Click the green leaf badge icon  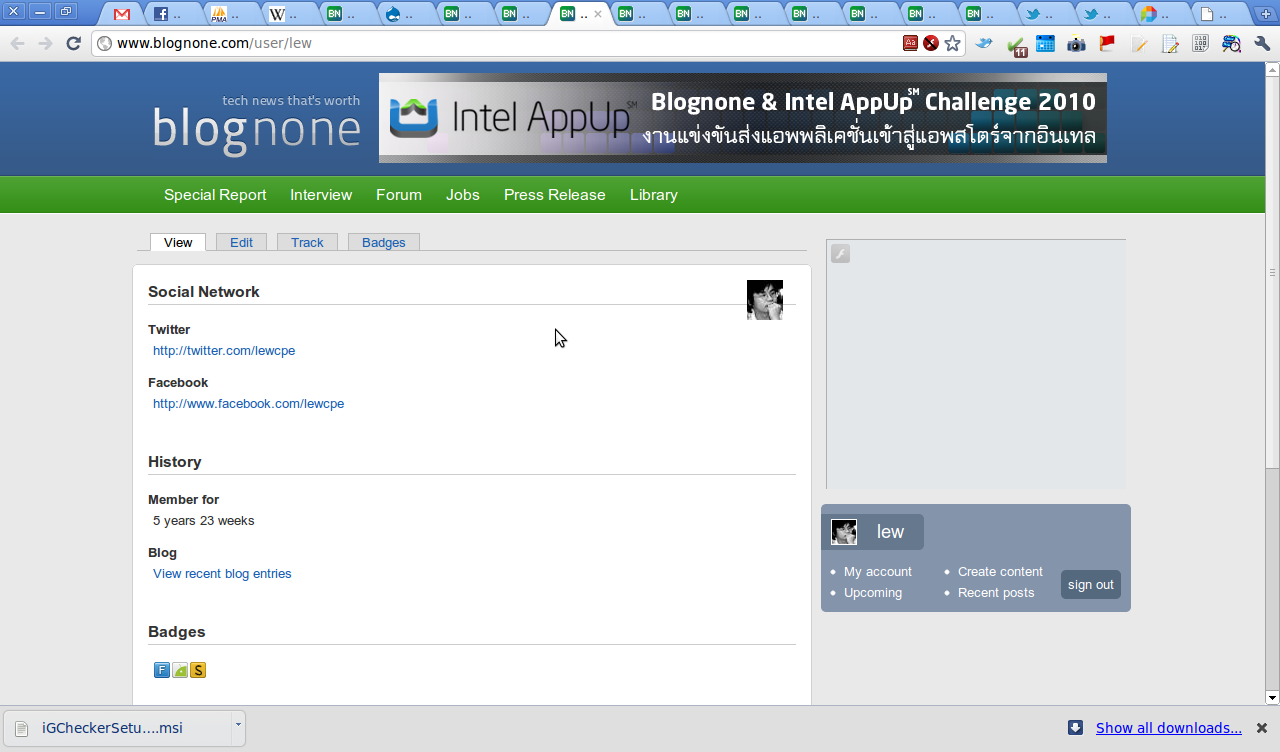[180, 670]
